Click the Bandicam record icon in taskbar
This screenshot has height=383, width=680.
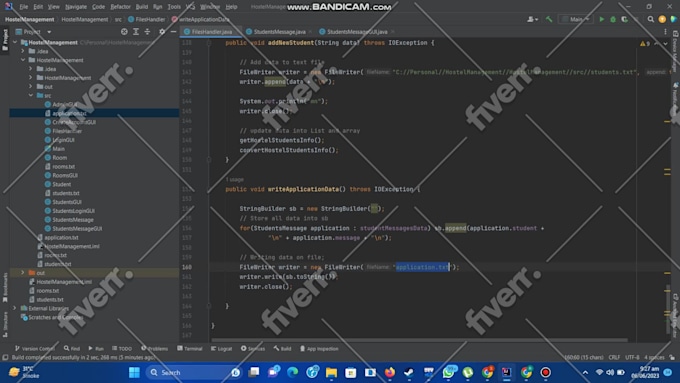click(x=546, y=372)
